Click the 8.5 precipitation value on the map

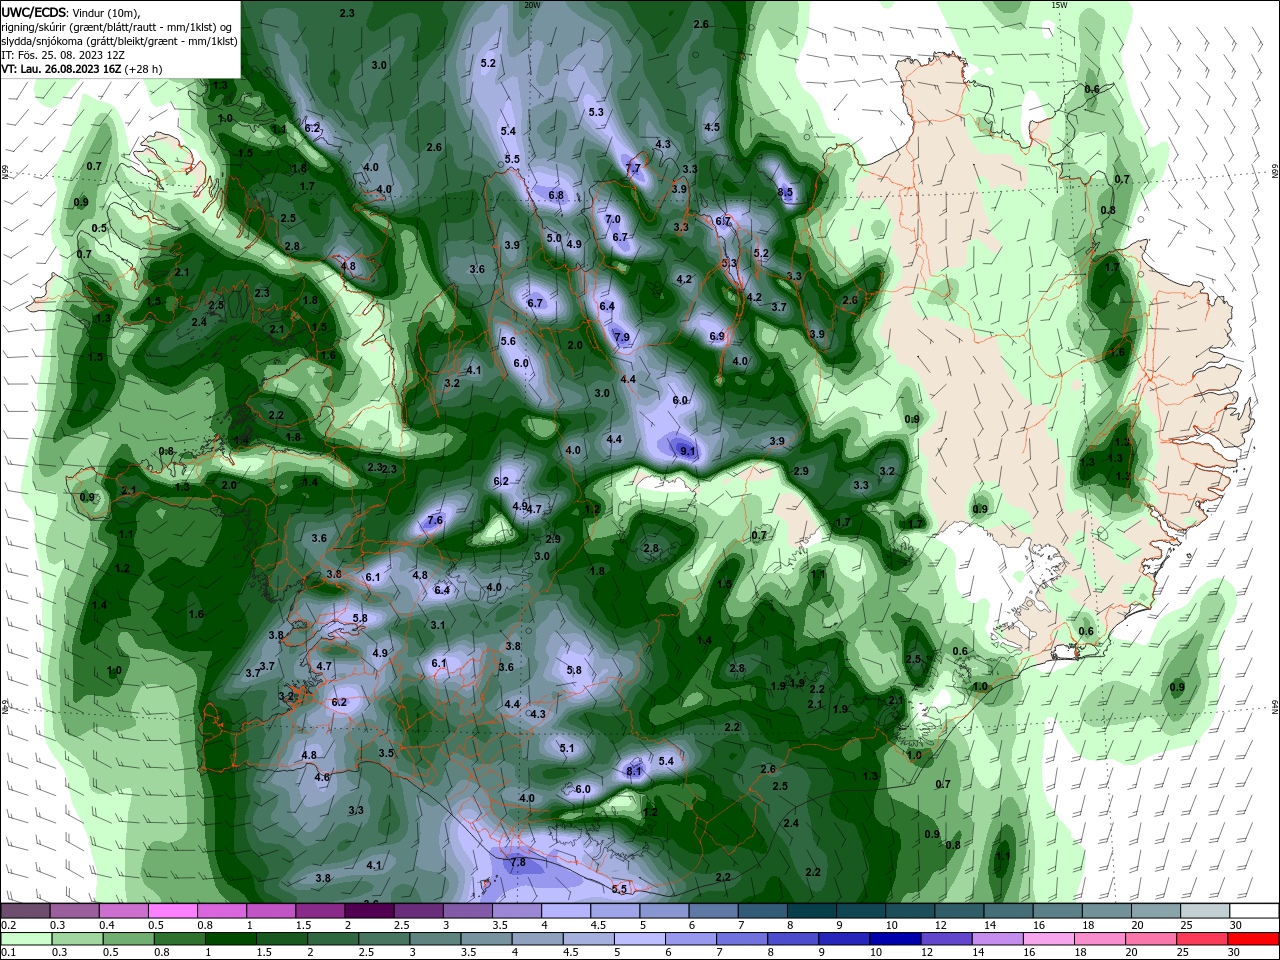point(786,192)
